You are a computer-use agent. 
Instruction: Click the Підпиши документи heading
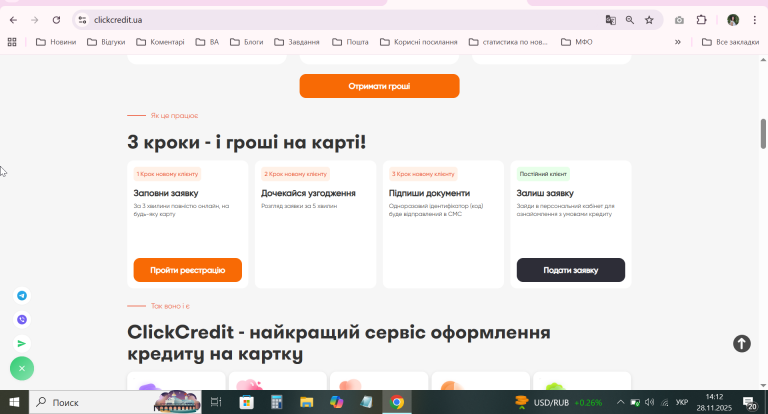point(430,193)
